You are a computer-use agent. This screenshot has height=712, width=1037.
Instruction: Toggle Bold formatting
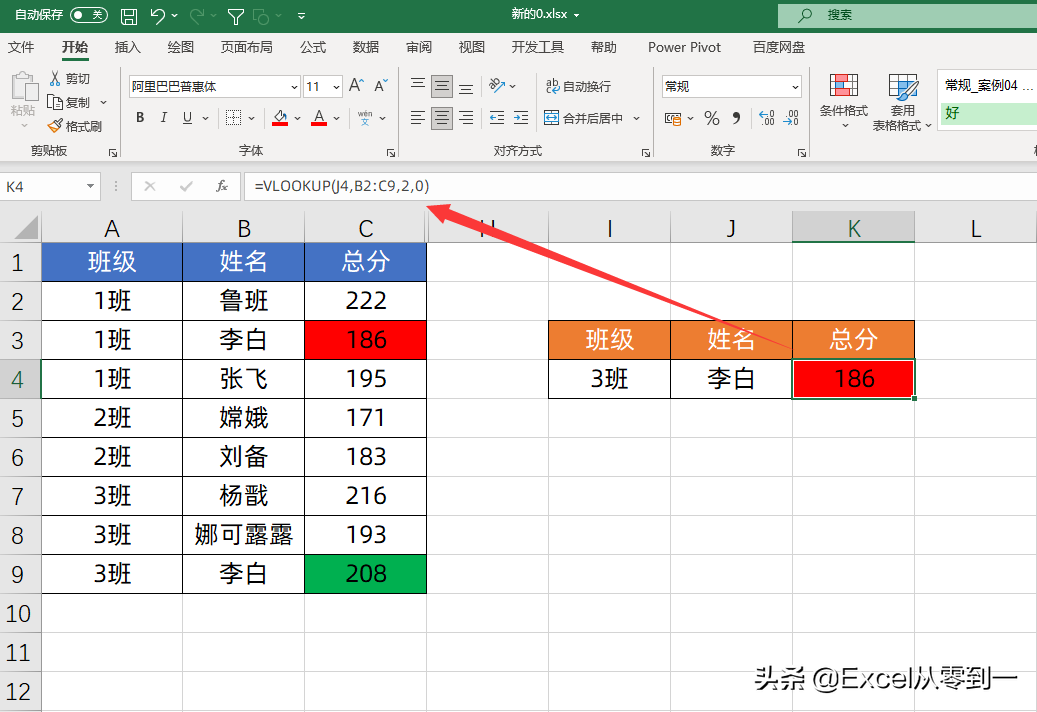click(x=140, y=118)
